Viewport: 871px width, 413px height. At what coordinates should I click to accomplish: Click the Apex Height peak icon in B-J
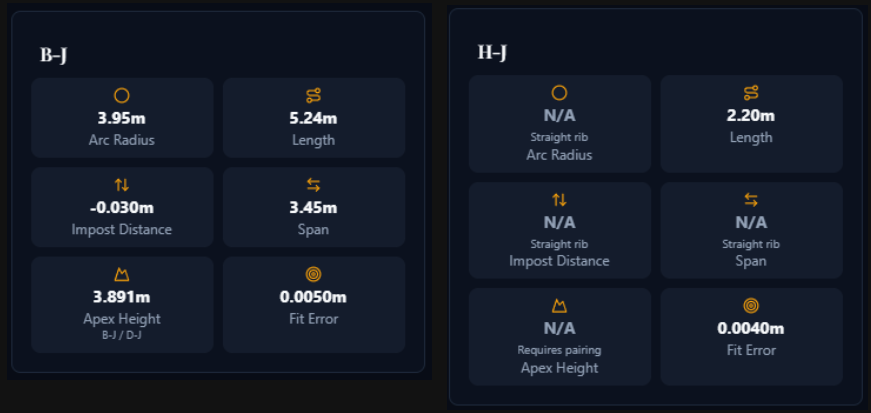point(122,274)
